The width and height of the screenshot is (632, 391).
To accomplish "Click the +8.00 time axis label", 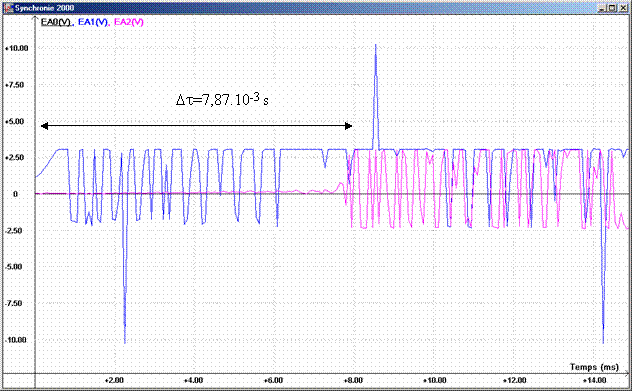I will pos(353,380).
